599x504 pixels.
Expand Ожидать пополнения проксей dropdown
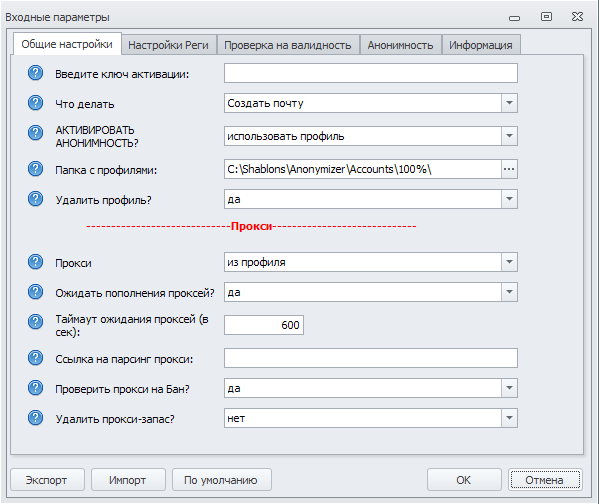(x=509, y=292)
